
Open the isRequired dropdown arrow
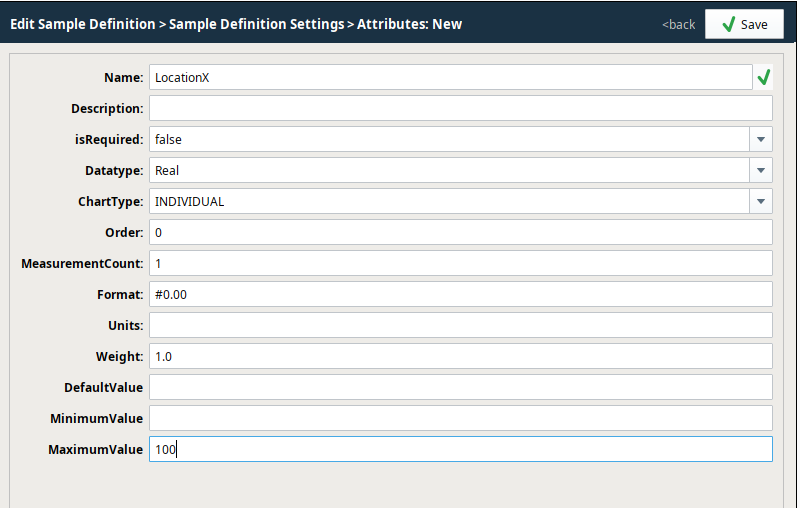[761, 140]
